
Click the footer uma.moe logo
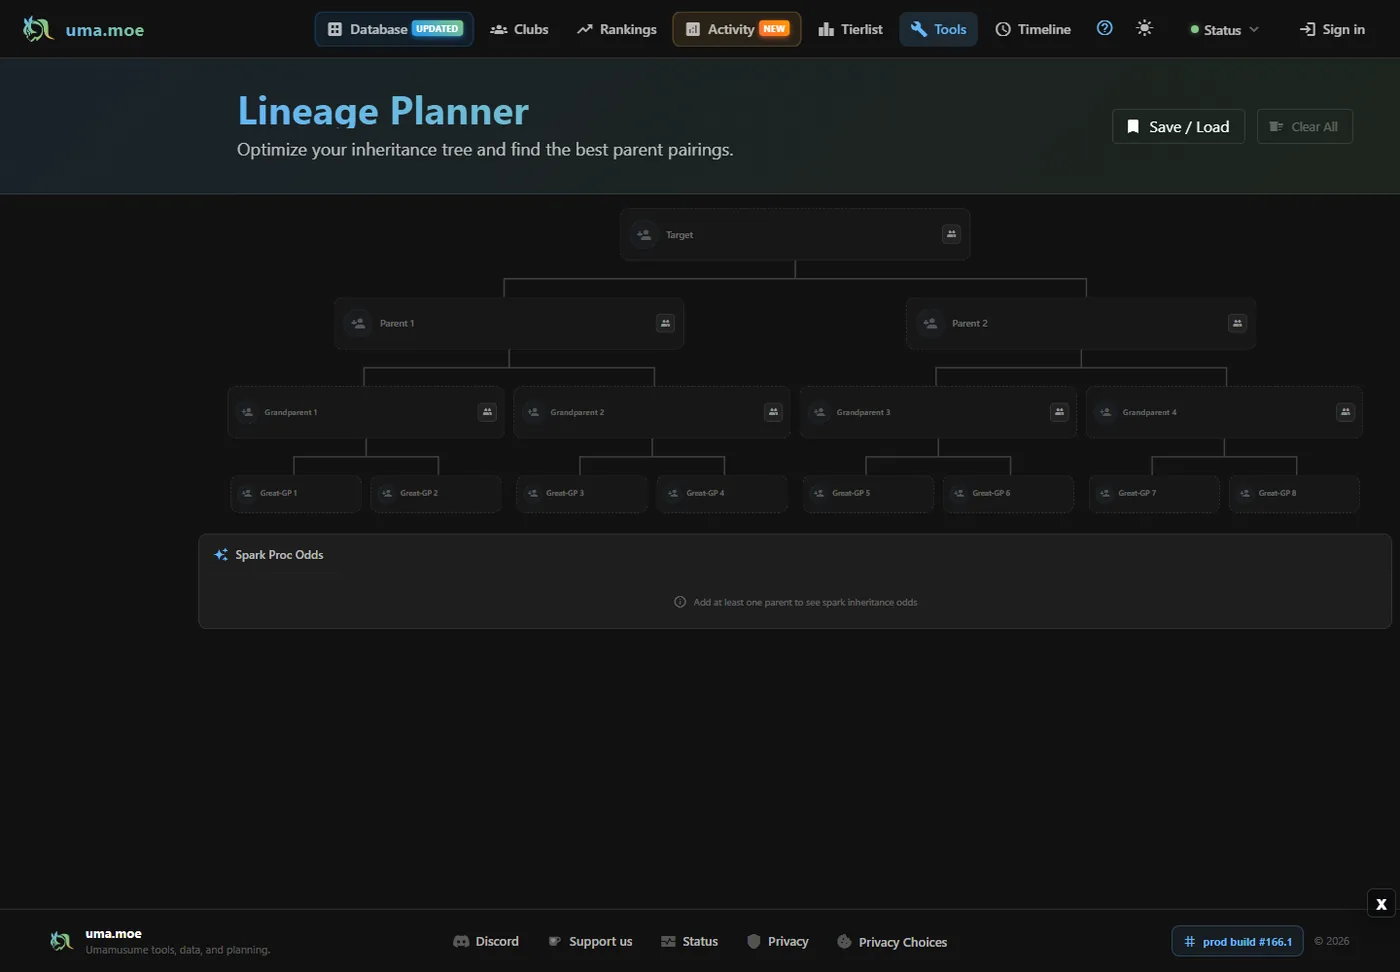tap(62, 941)
